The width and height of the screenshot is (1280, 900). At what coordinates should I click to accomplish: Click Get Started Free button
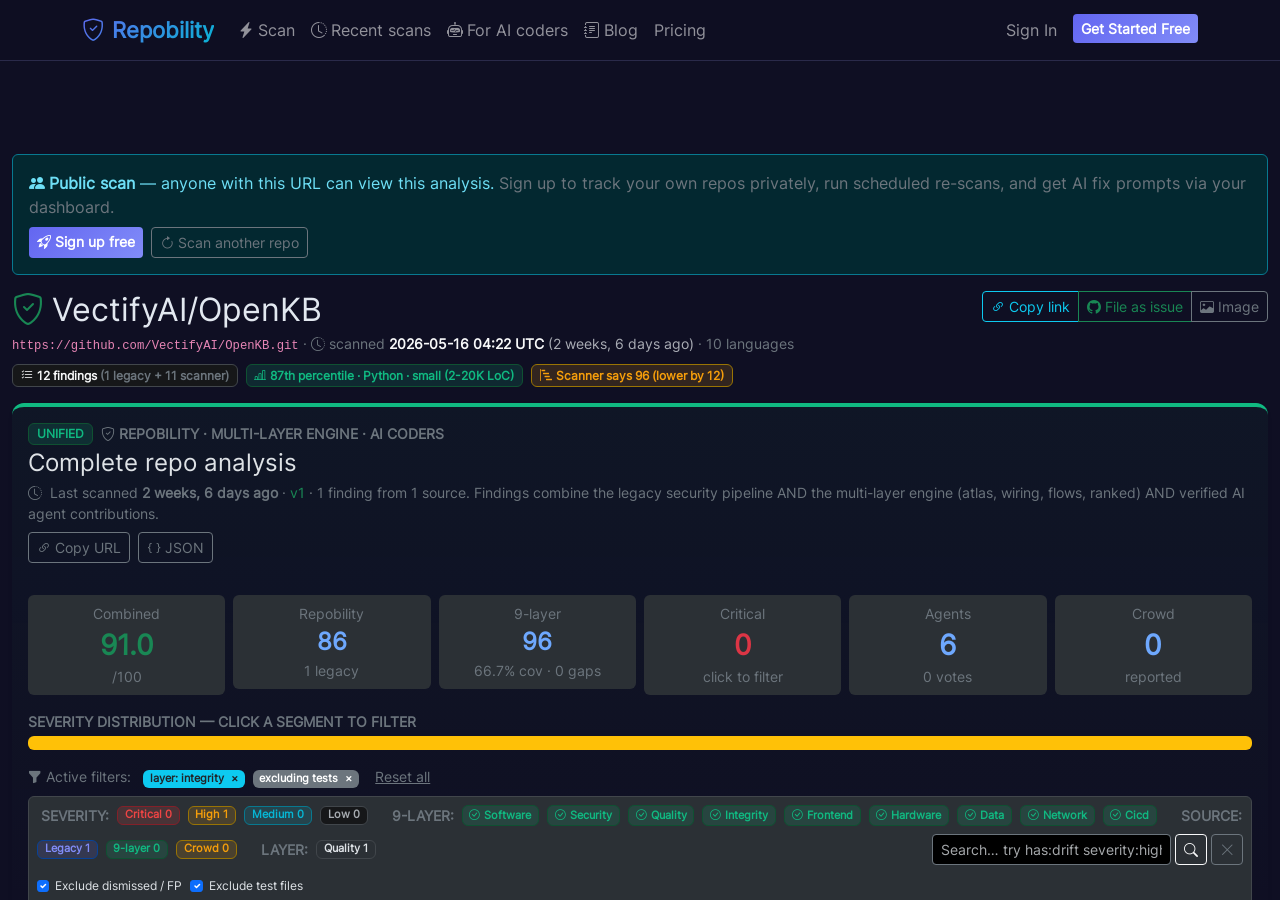[1135, 29]
